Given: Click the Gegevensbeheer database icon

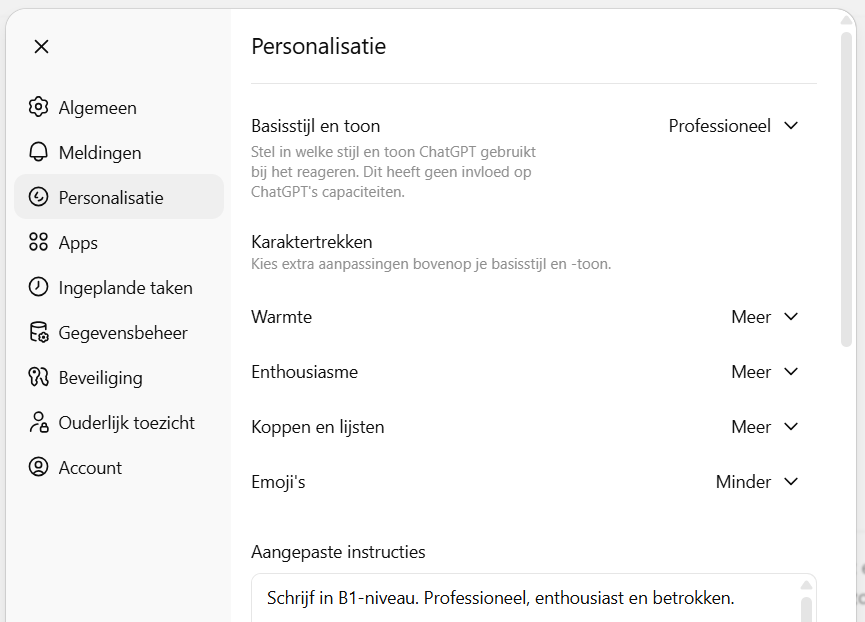Looking at the screenshot, I should [38, 332].
